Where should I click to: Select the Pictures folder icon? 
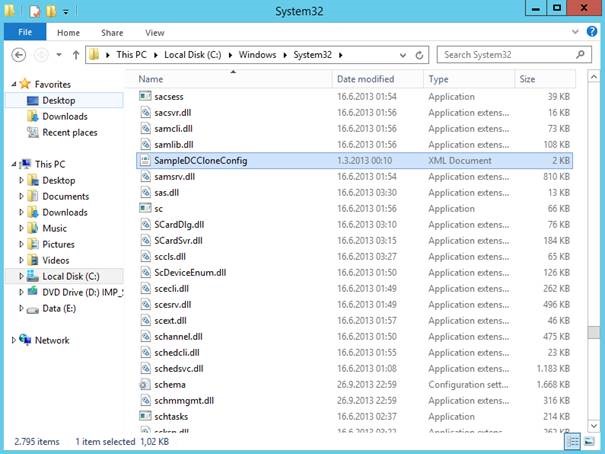point(33,244)
